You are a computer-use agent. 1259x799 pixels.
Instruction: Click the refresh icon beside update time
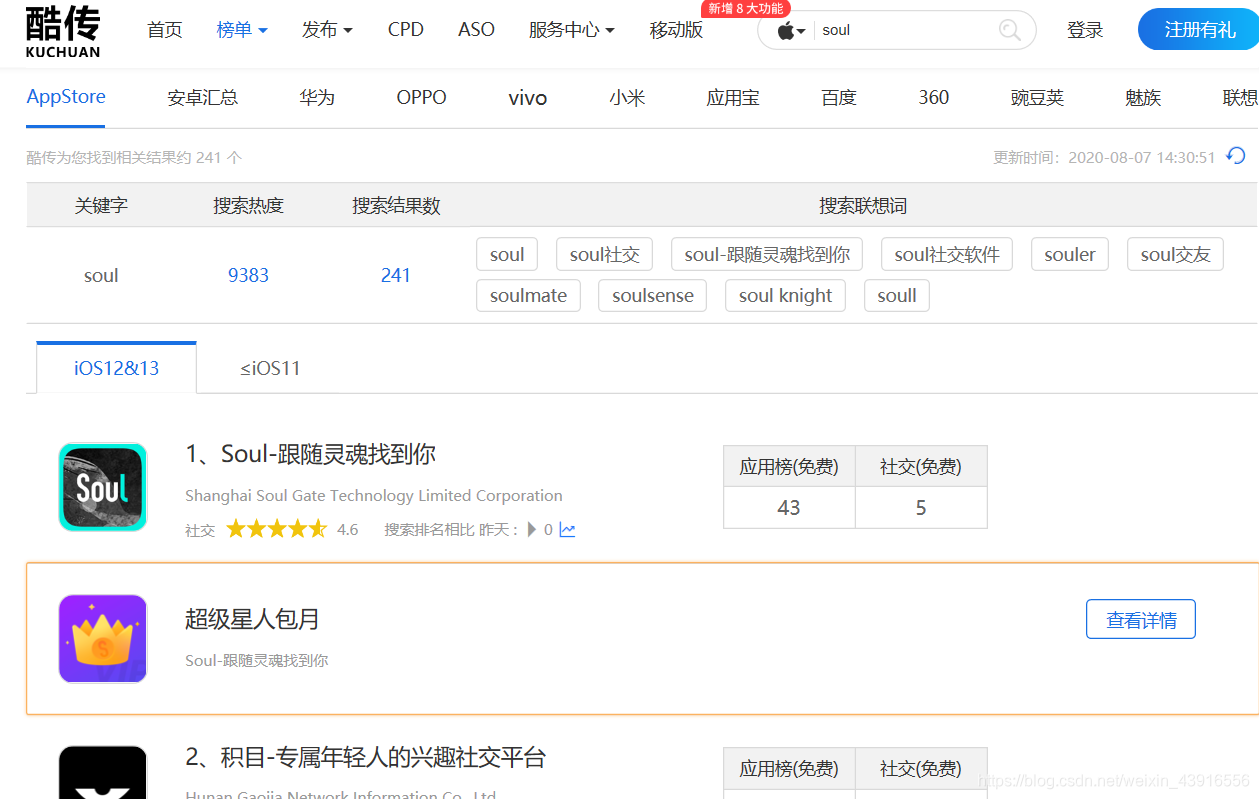click(x=1236, y=156)
